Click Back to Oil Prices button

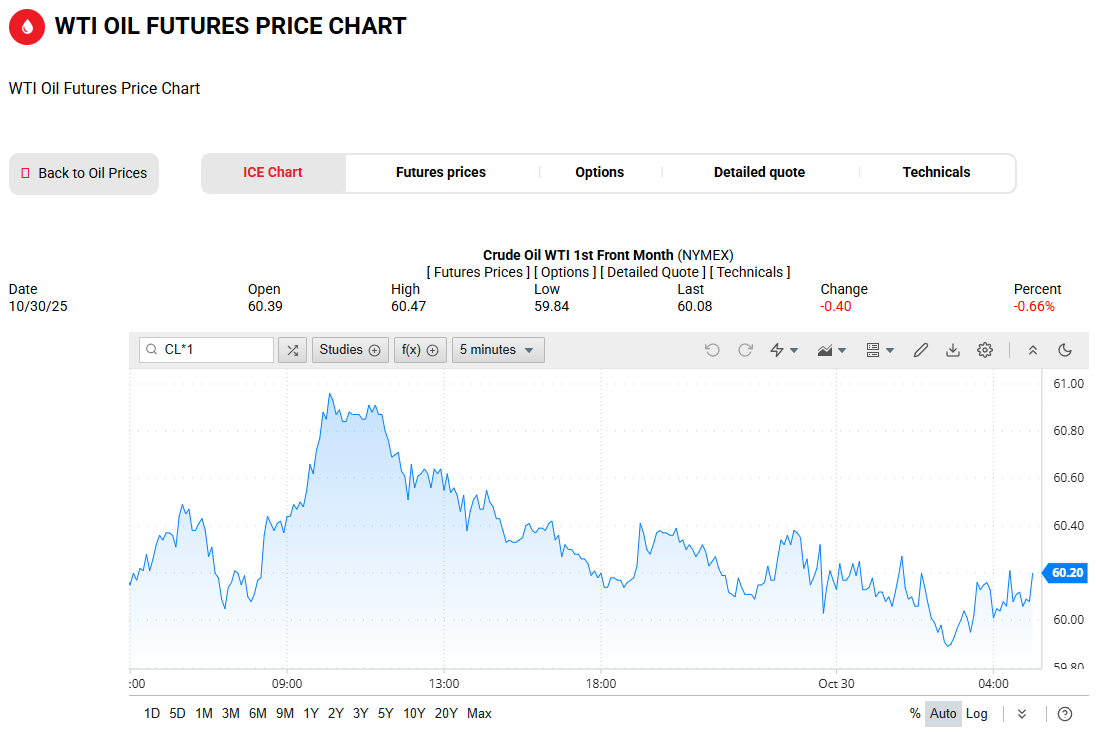point(84,174)
